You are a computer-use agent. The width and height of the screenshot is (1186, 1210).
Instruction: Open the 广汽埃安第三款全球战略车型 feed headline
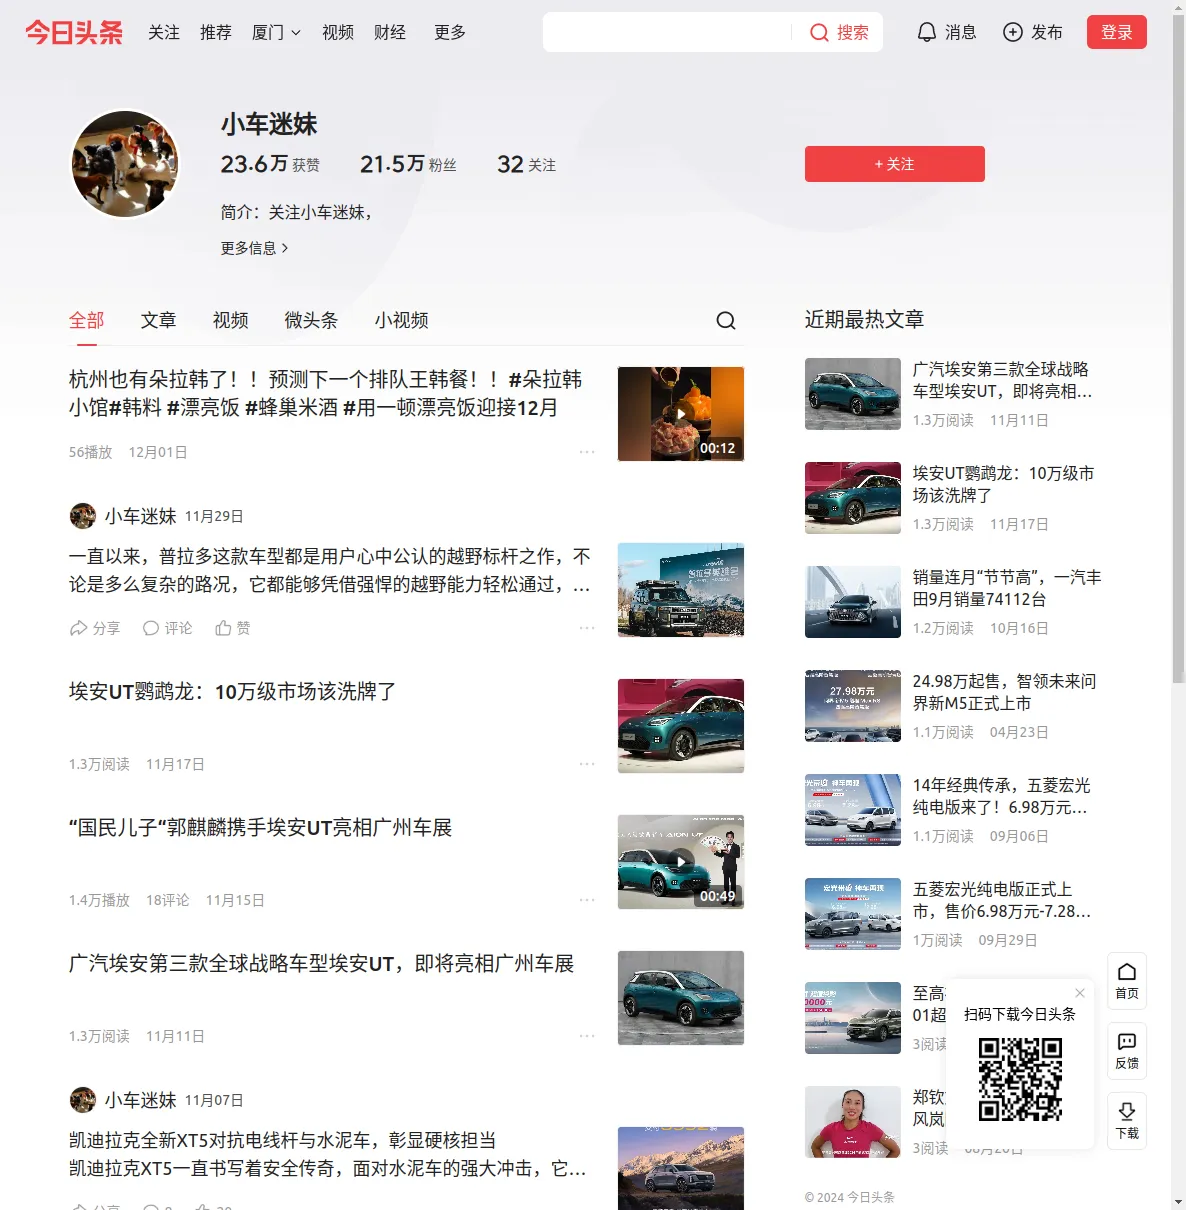(322, 964)
